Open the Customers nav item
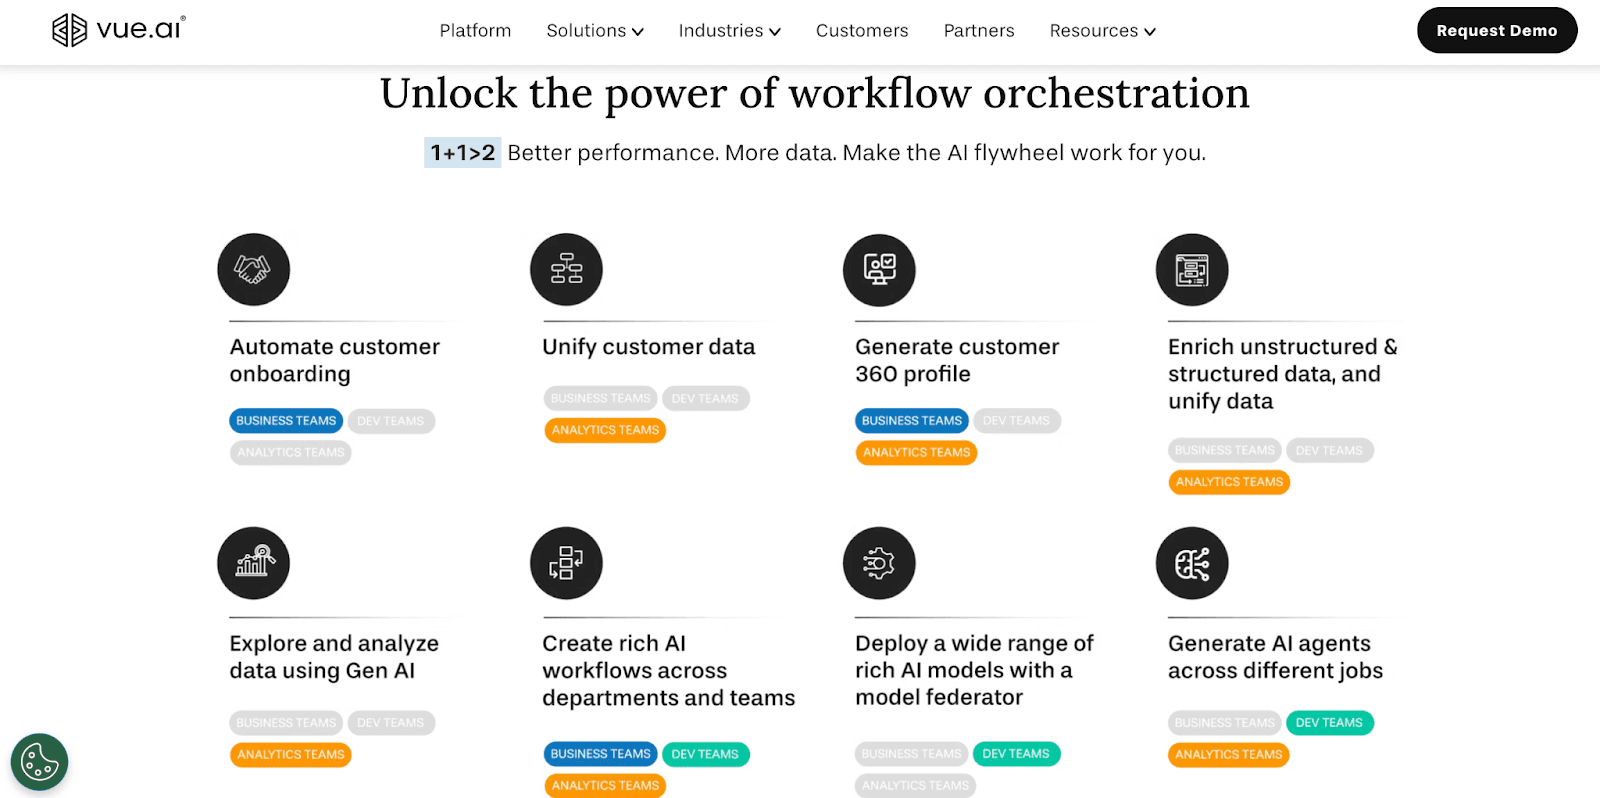The image size is (1600, 798). 862,31
